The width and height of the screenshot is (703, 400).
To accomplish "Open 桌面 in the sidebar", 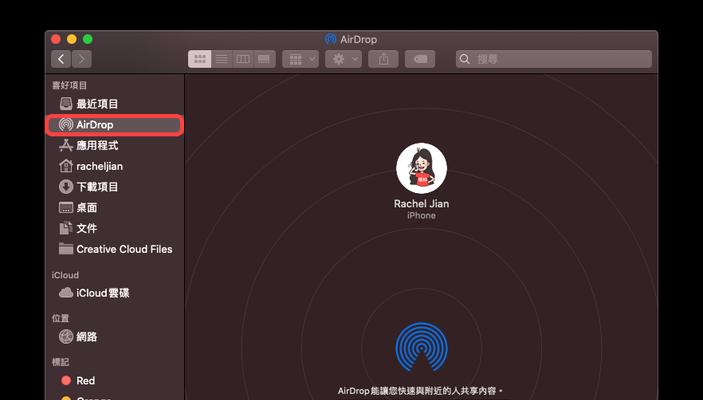I will coord(115,208).
